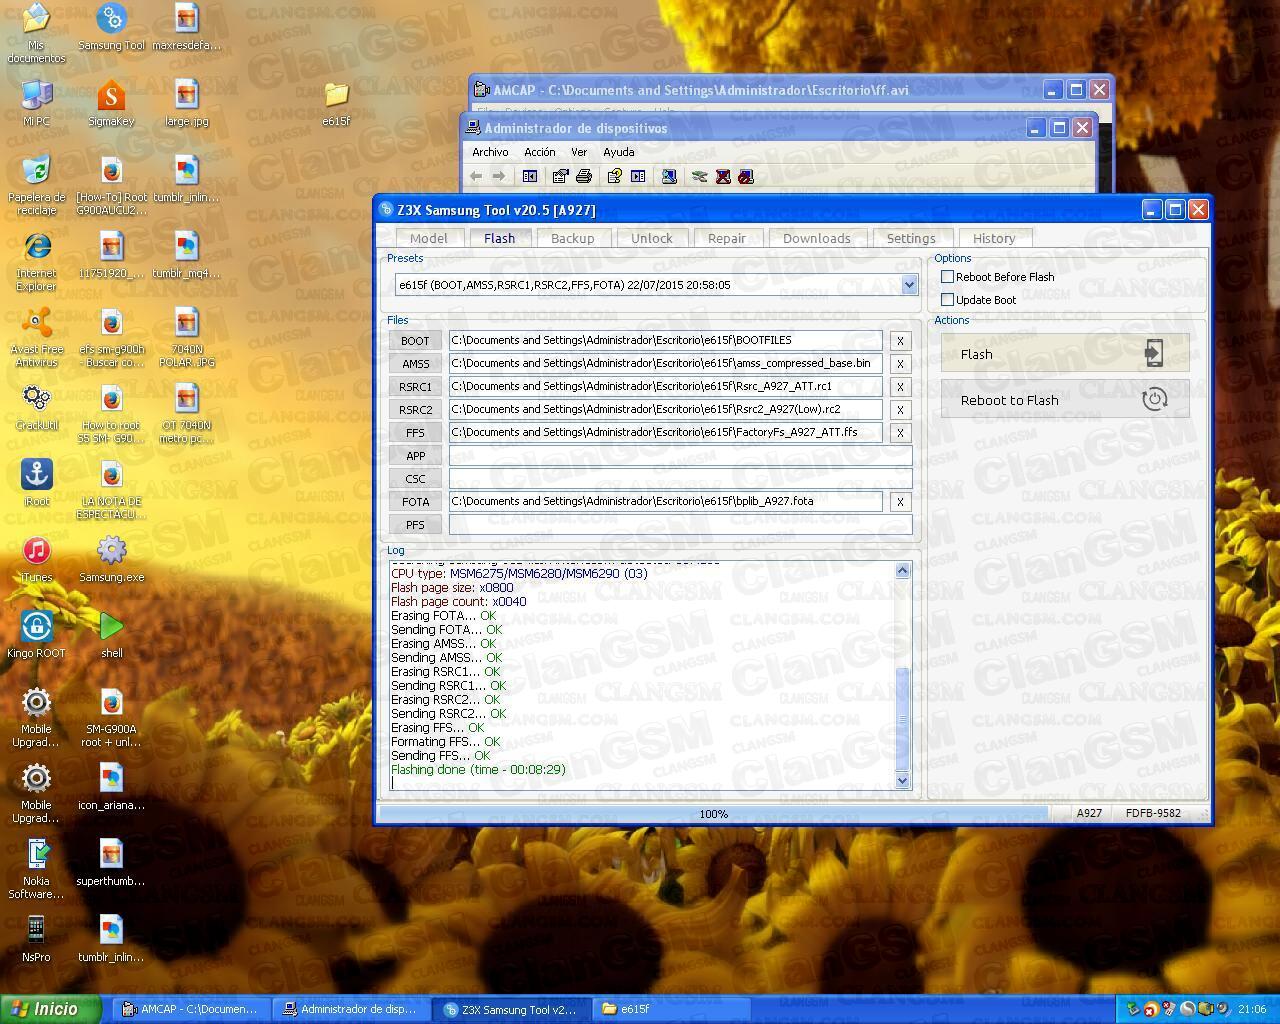Viewport: 1280px width, 1024px height.
Task: Click the Reboot to Flash button
Action: point(1065,399)
